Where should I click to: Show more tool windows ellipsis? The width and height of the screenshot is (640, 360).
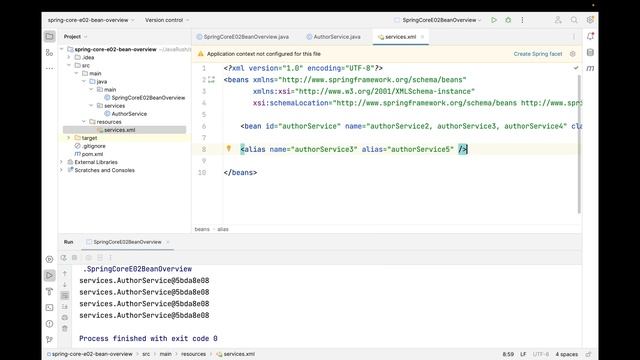pyautogui.click(x=49, y=69)
